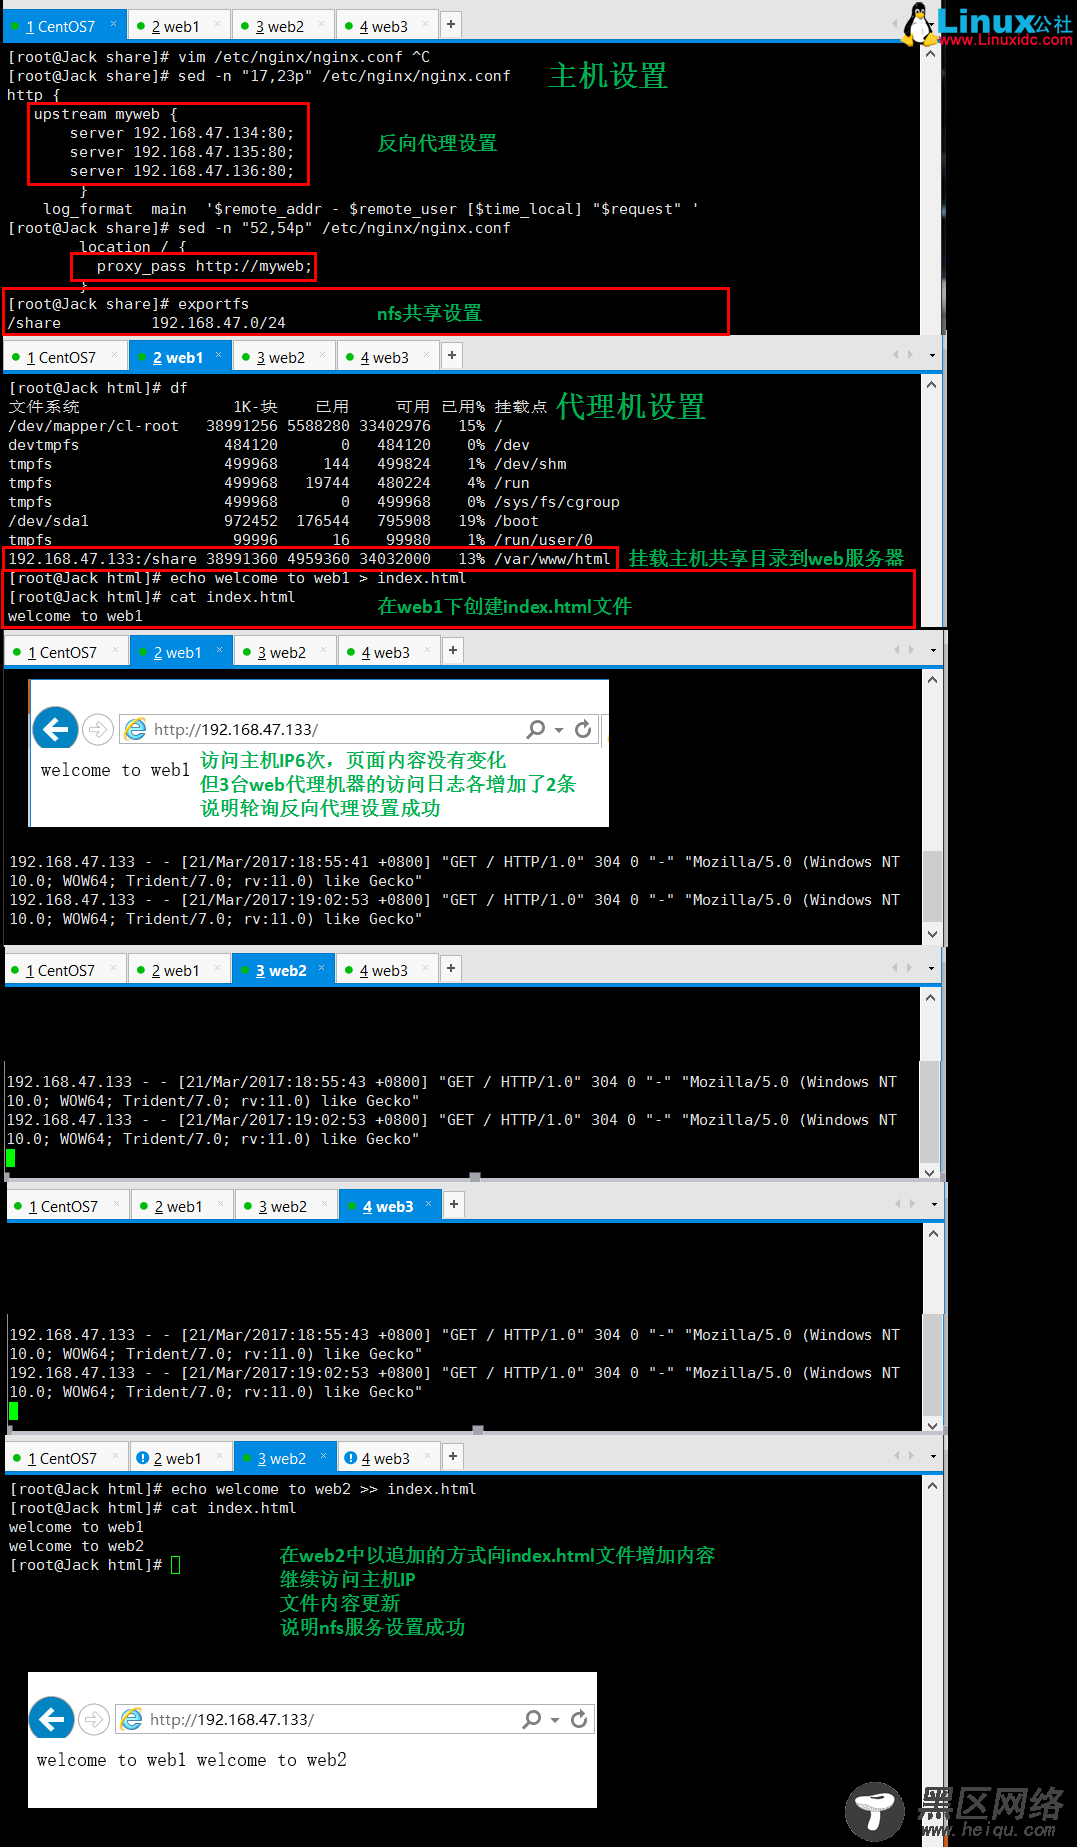Viewport: 1077px width, 1847px height.
Task: Close active web1 tab in pane showing df output
Action: (218, 354)
